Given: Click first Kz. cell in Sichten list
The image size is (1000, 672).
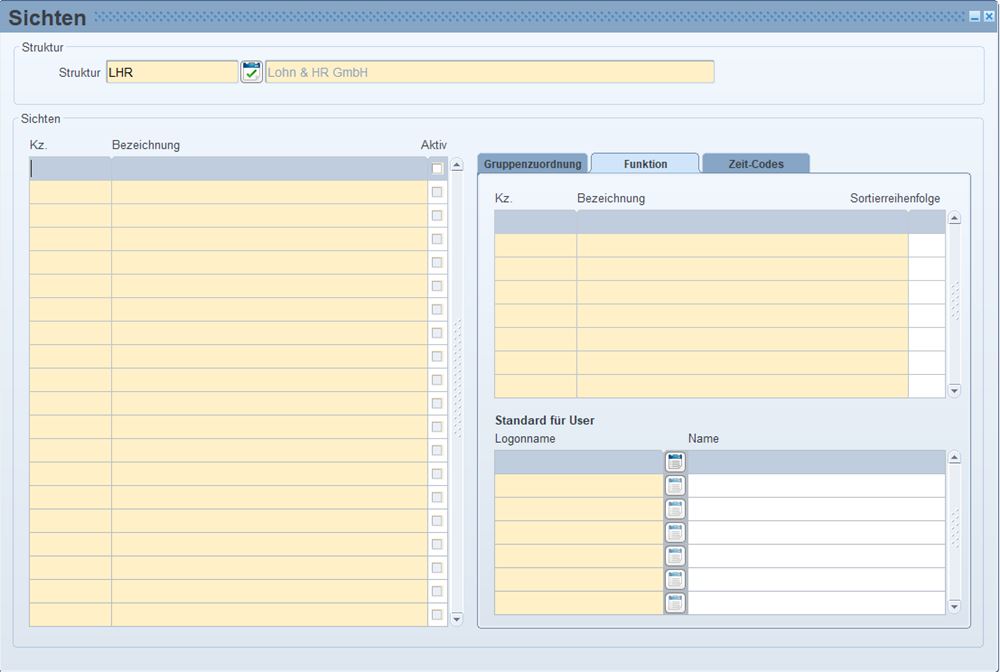Looking at the screenshot, I should click(x=70, y=169).
